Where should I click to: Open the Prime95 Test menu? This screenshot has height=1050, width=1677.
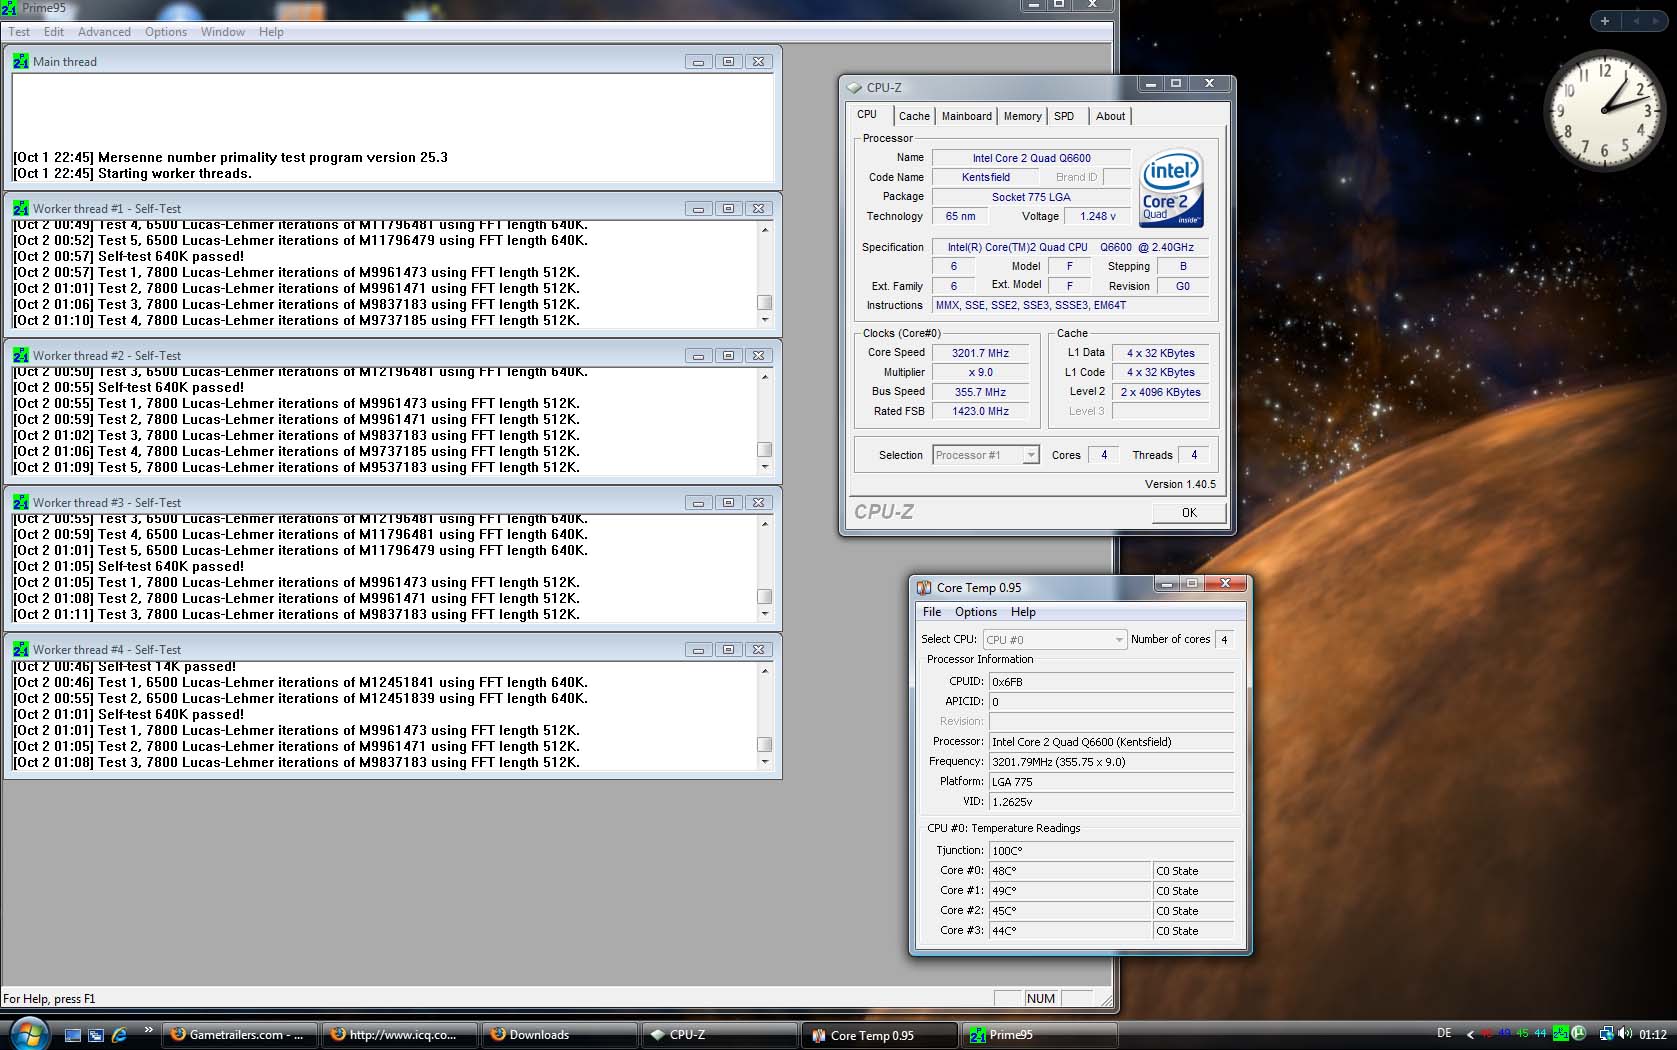[19, 32]
